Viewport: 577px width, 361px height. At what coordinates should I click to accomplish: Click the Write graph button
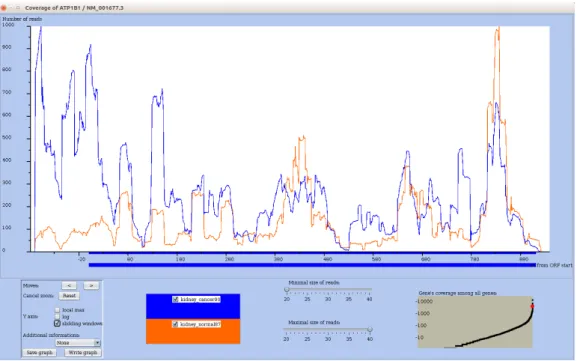pyautogui.click(x=83, y=353)
